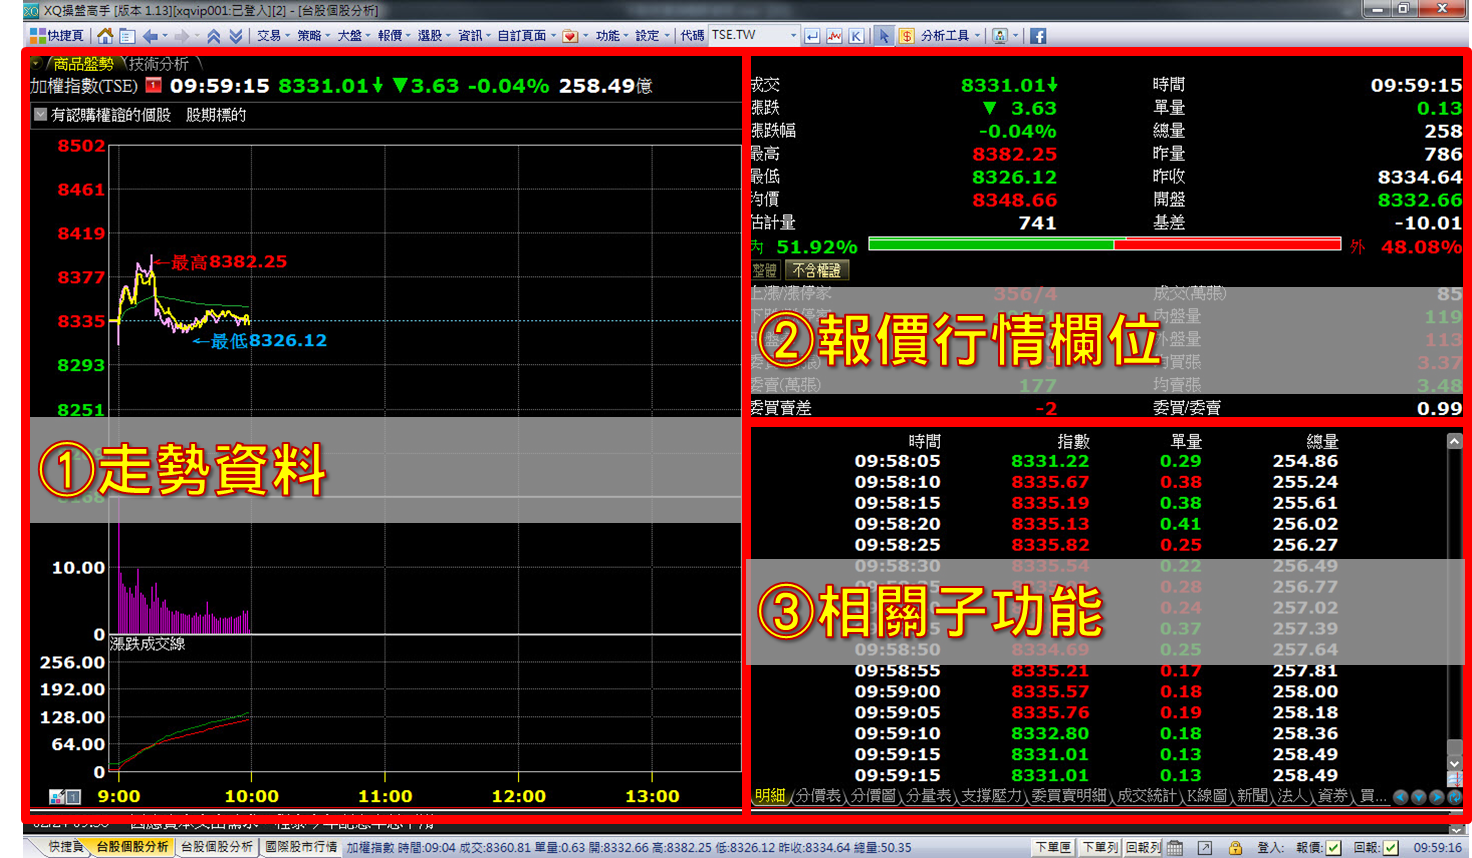Image resolution: width=1472 pixels, height=858 pixels.
Task: Go back with the left arrow icon
Action: point(150,36)
